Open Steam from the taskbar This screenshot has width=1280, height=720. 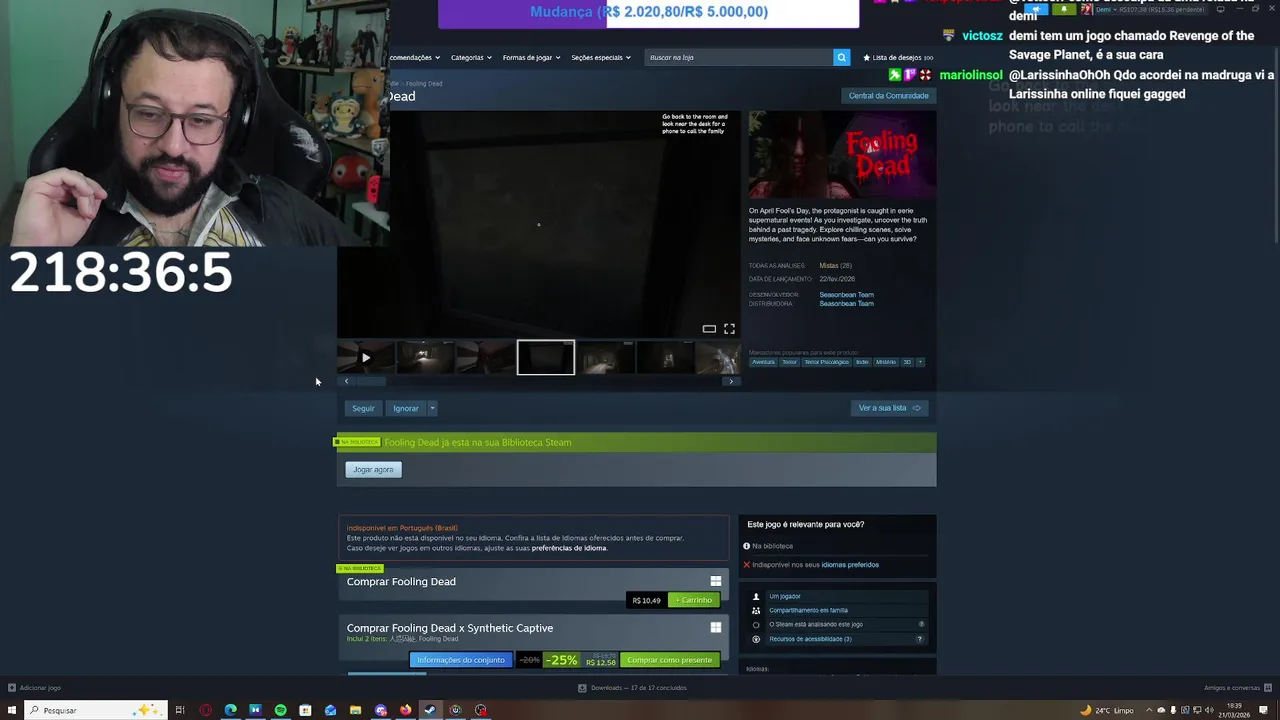point(430,710)
